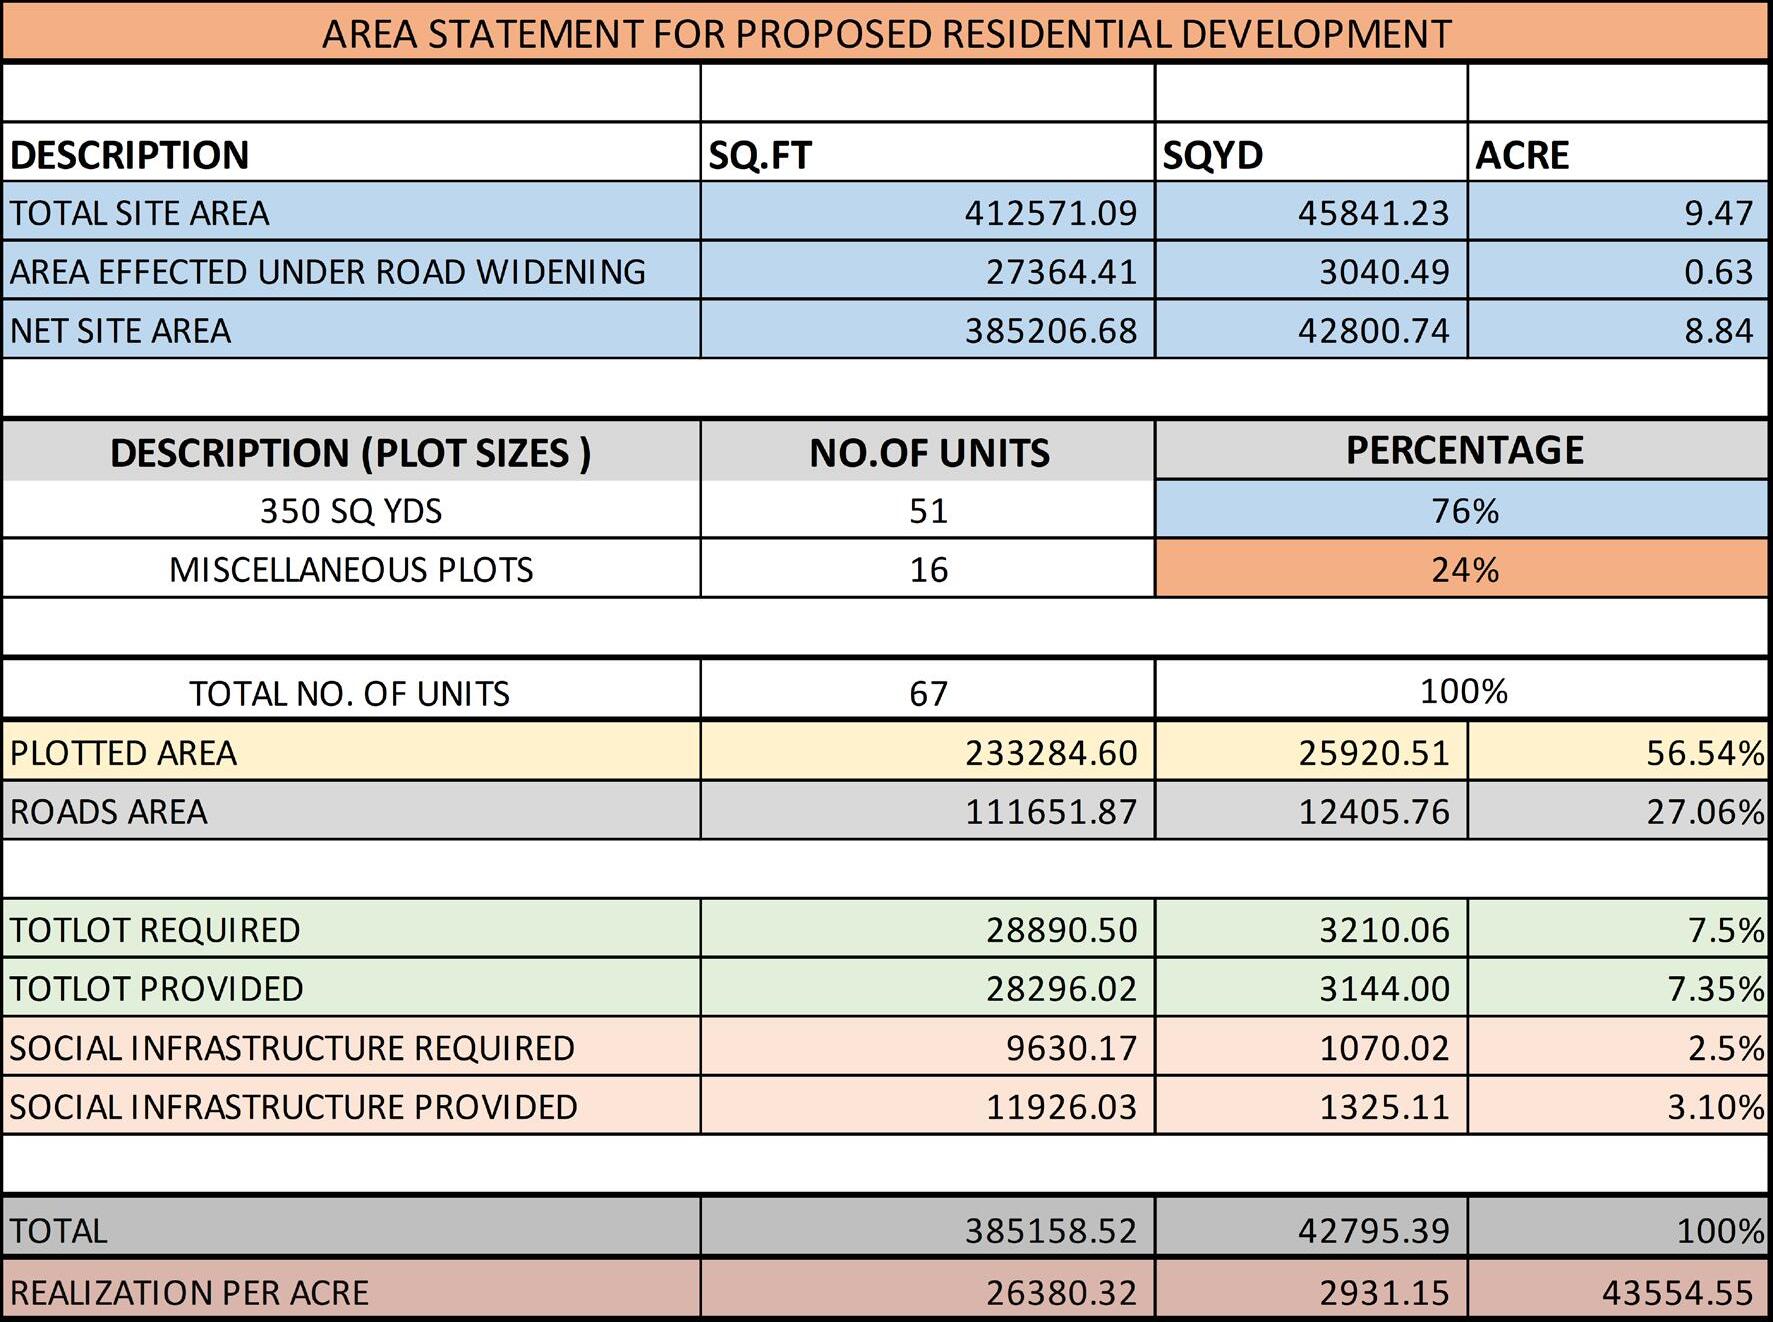
Task: Select the 56.54% cell
Action: coord(1618,751)
